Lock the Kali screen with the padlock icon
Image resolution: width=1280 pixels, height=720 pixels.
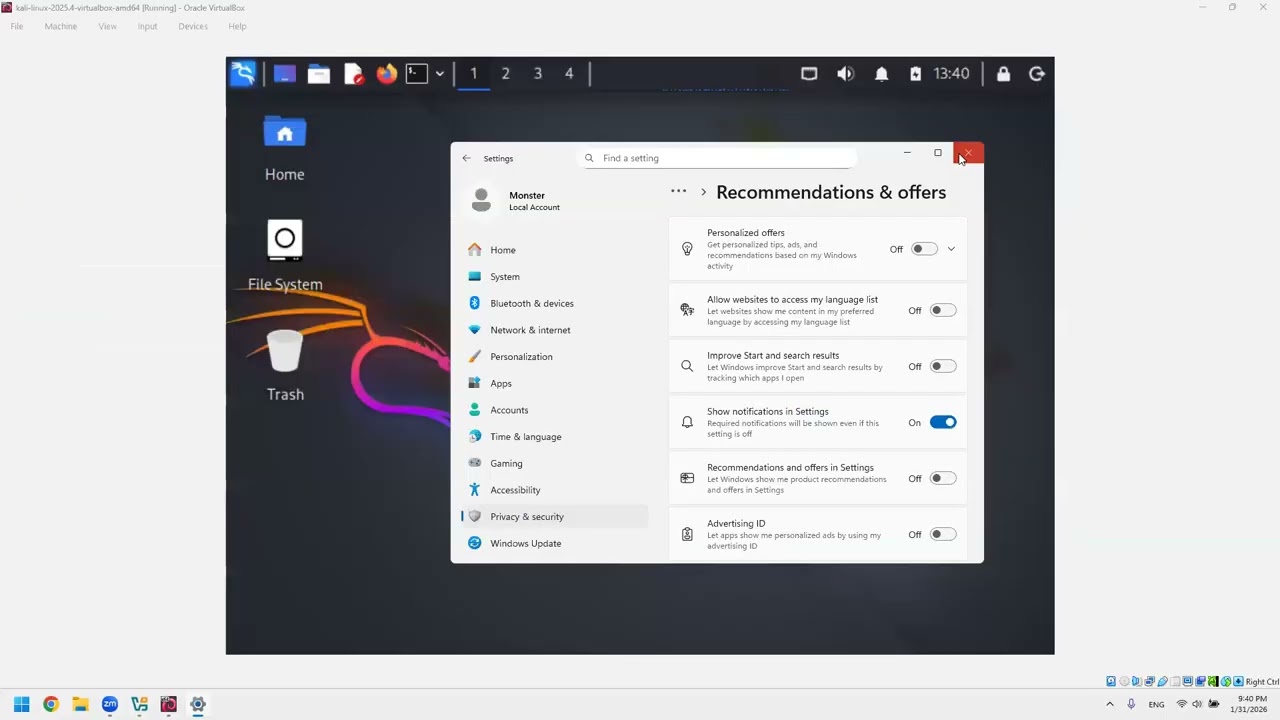click(x=1003, y=73)
